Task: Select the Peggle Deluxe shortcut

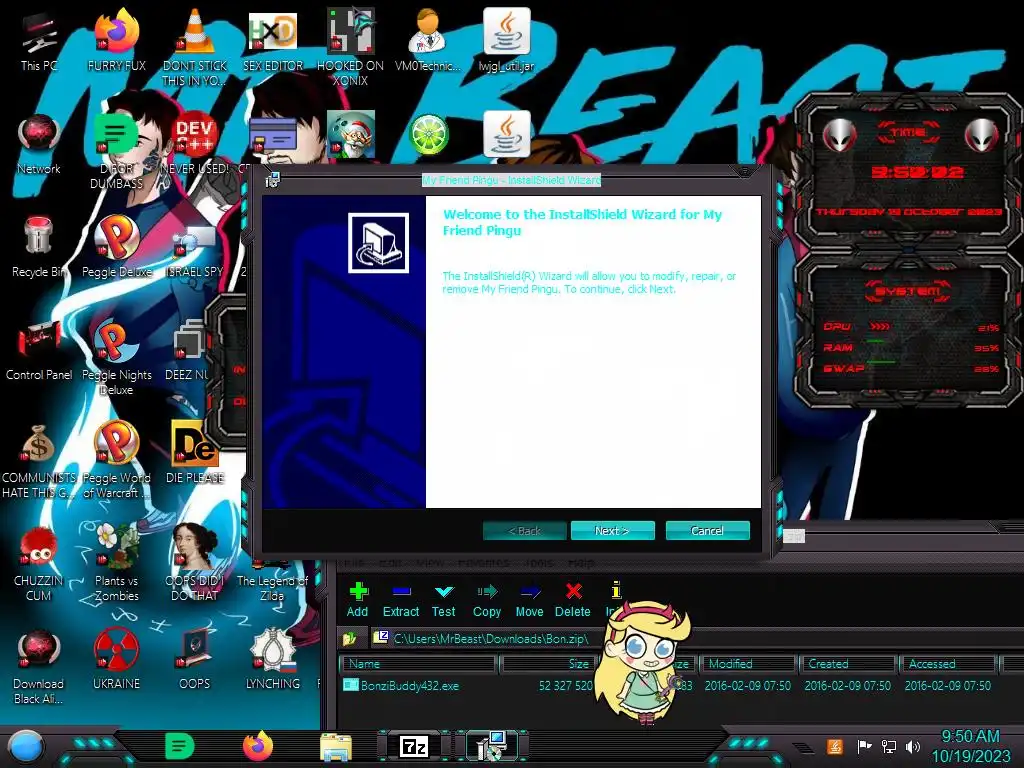Action: pyautogui.click(x=116, y=248)
